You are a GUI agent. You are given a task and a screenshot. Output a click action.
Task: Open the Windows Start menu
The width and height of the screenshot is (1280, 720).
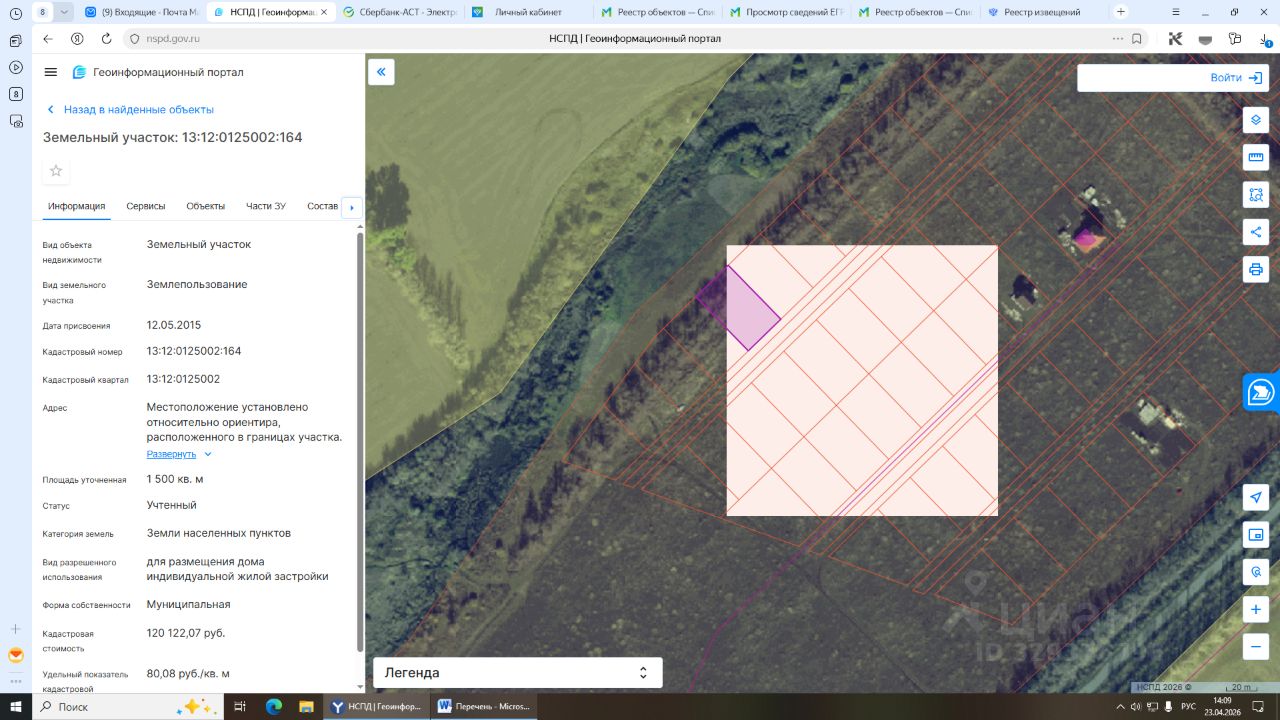tap(15, 706)
